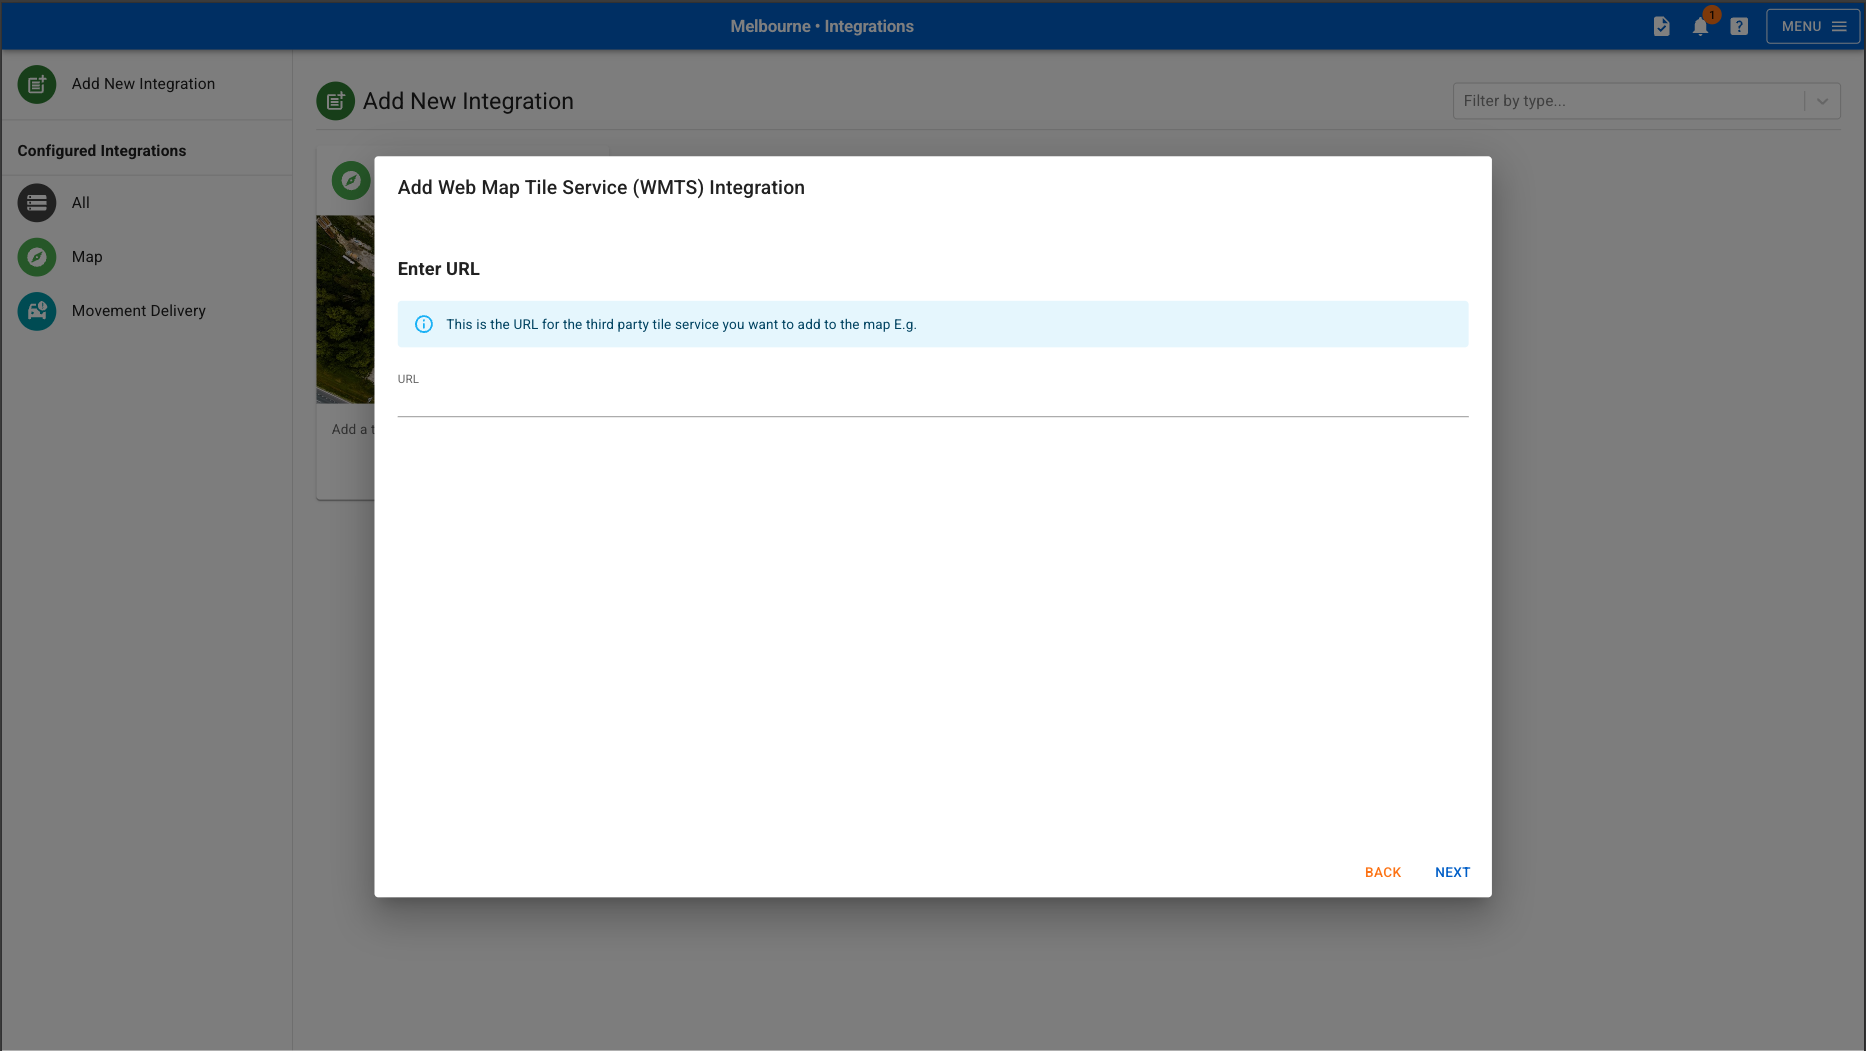Click the page heading Add New Integration icon
The width and height of the screenshot is (1866, 1051).
point(335,101)
